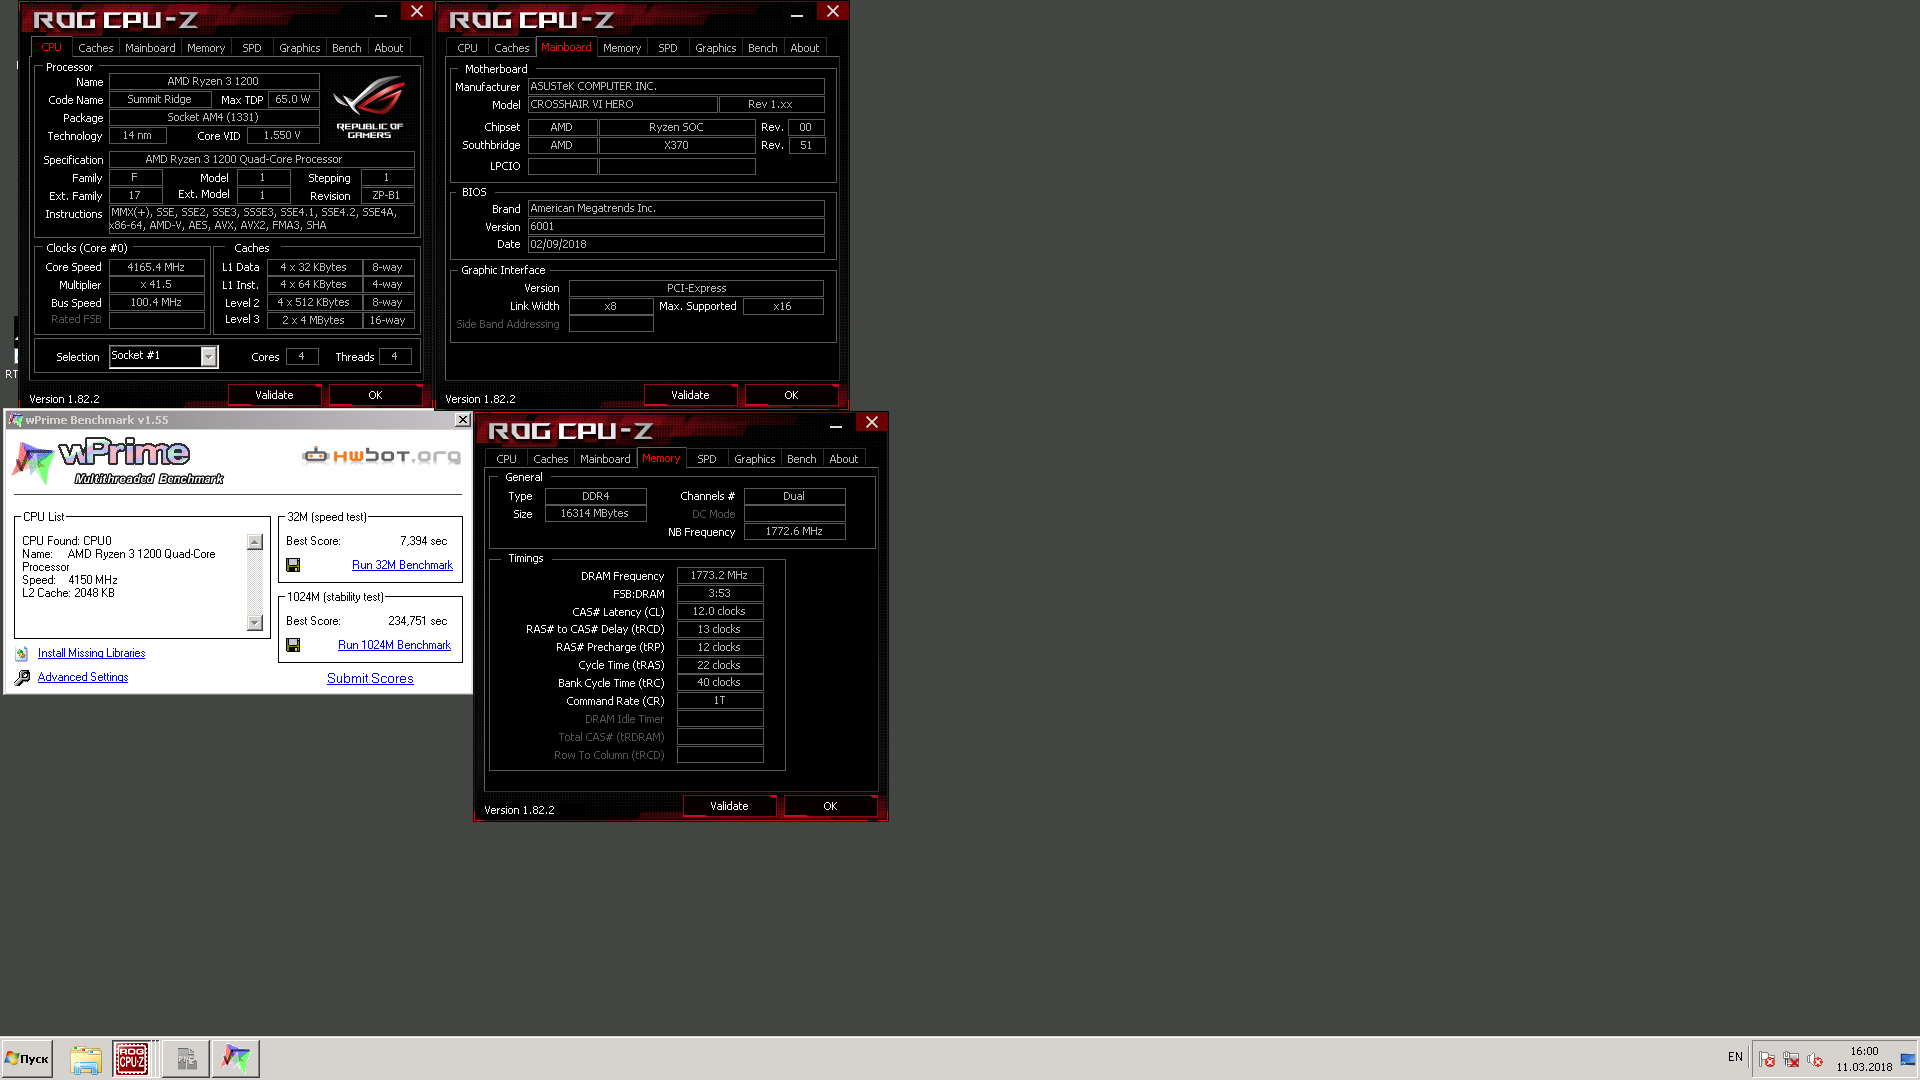Click the Multiplier x 41.5 value

point(156,284)
